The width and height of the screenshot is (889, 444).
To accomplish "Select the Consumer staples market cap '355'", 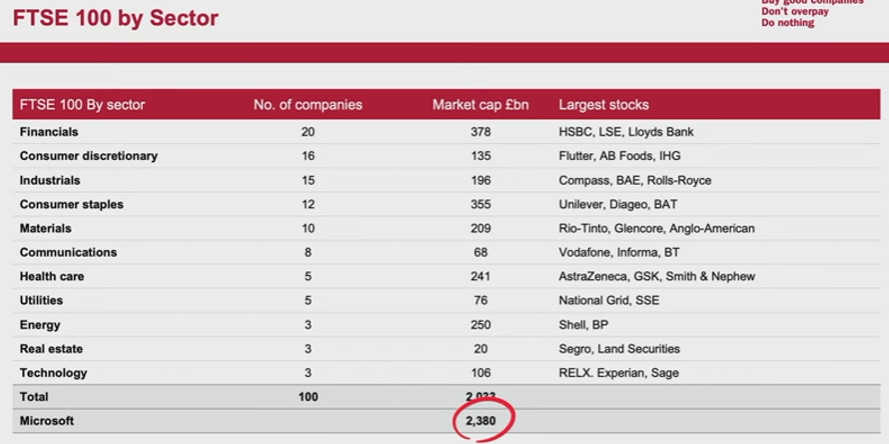I will pyautogui.click(x=480, y=204).
